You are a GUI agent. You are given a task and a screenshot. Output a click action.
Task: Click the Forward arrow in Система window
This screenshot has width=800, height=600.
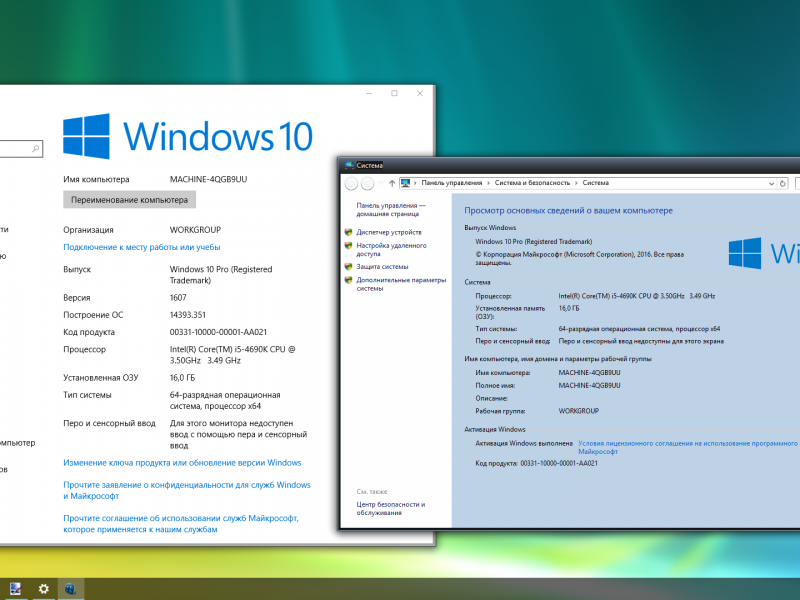pos(367,183)
